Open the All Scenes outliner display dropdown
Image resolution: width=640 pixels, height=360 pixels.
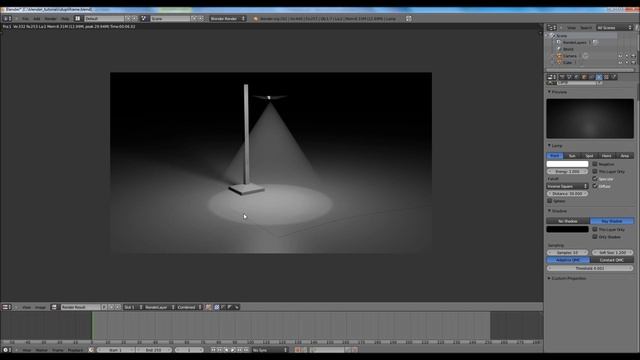coord(614,28)
